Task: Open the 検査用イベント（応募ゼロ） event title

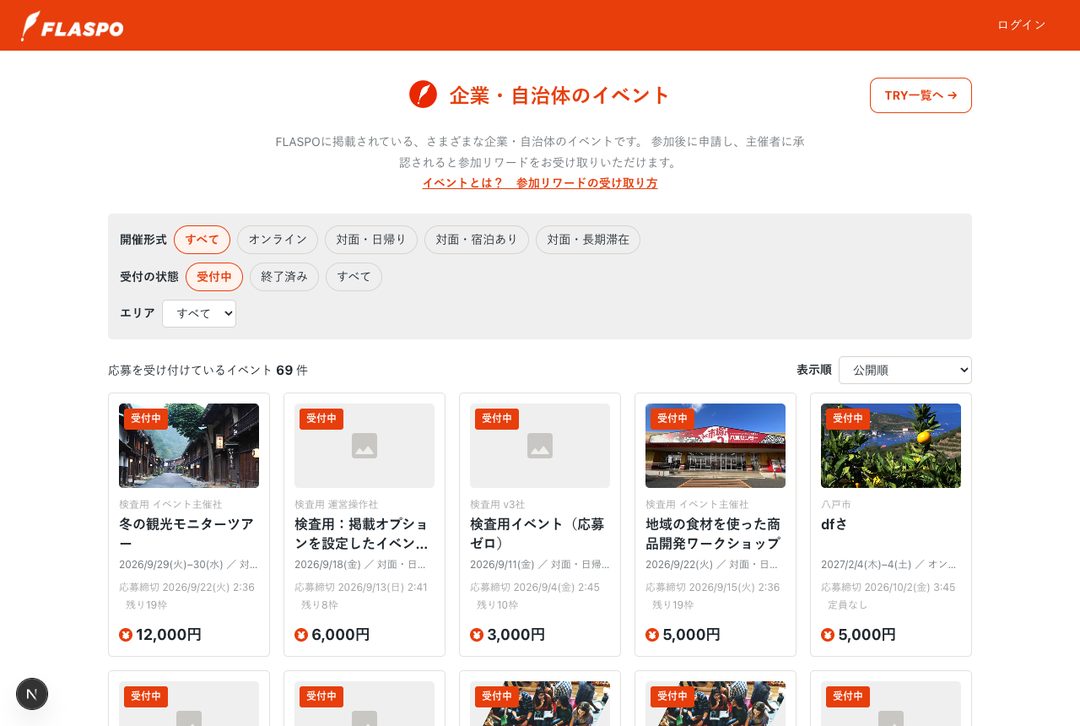Action: tap(537, 534)
